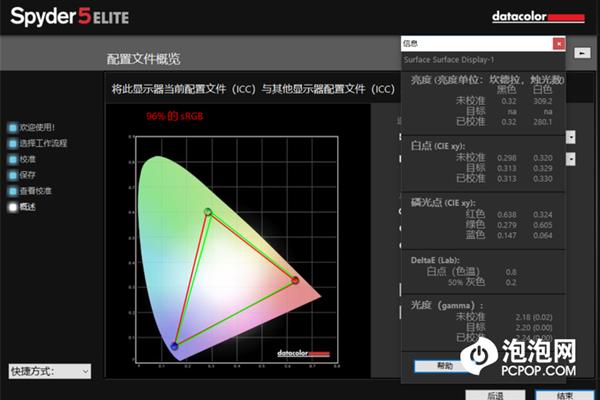Screen dimensions: 600x400
Task: Click the red primary point on gamut
Action: point(294,281)
